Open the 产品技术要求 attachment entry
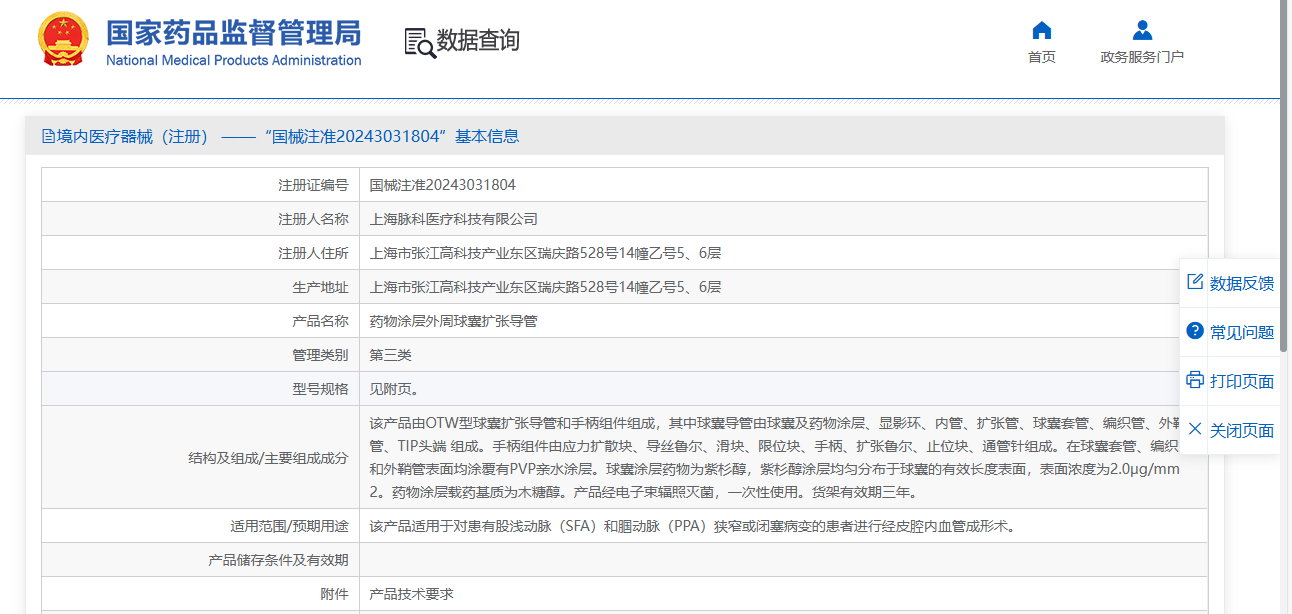The height and width of the screenshot is (614, 1292). coord(411,594)
